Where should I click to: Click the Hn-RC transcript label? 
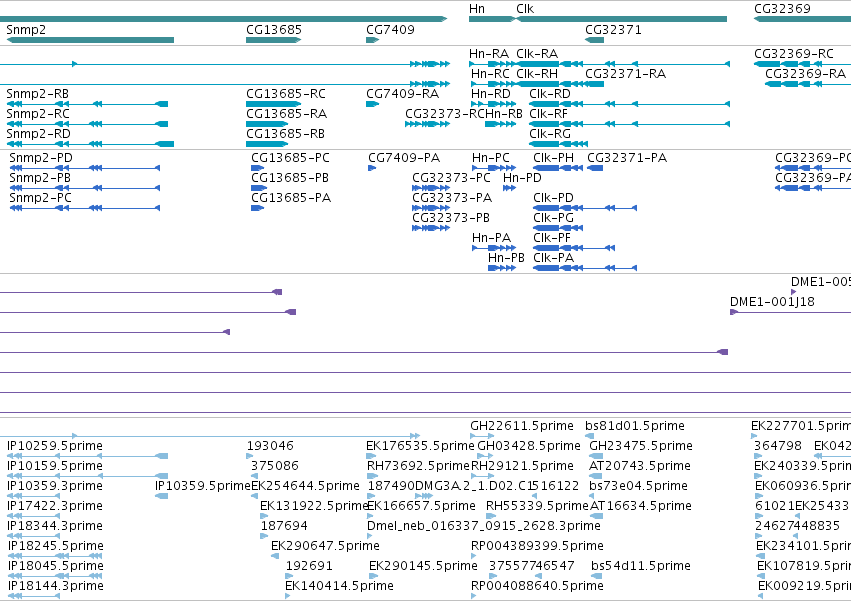click(x=491, y=74)
